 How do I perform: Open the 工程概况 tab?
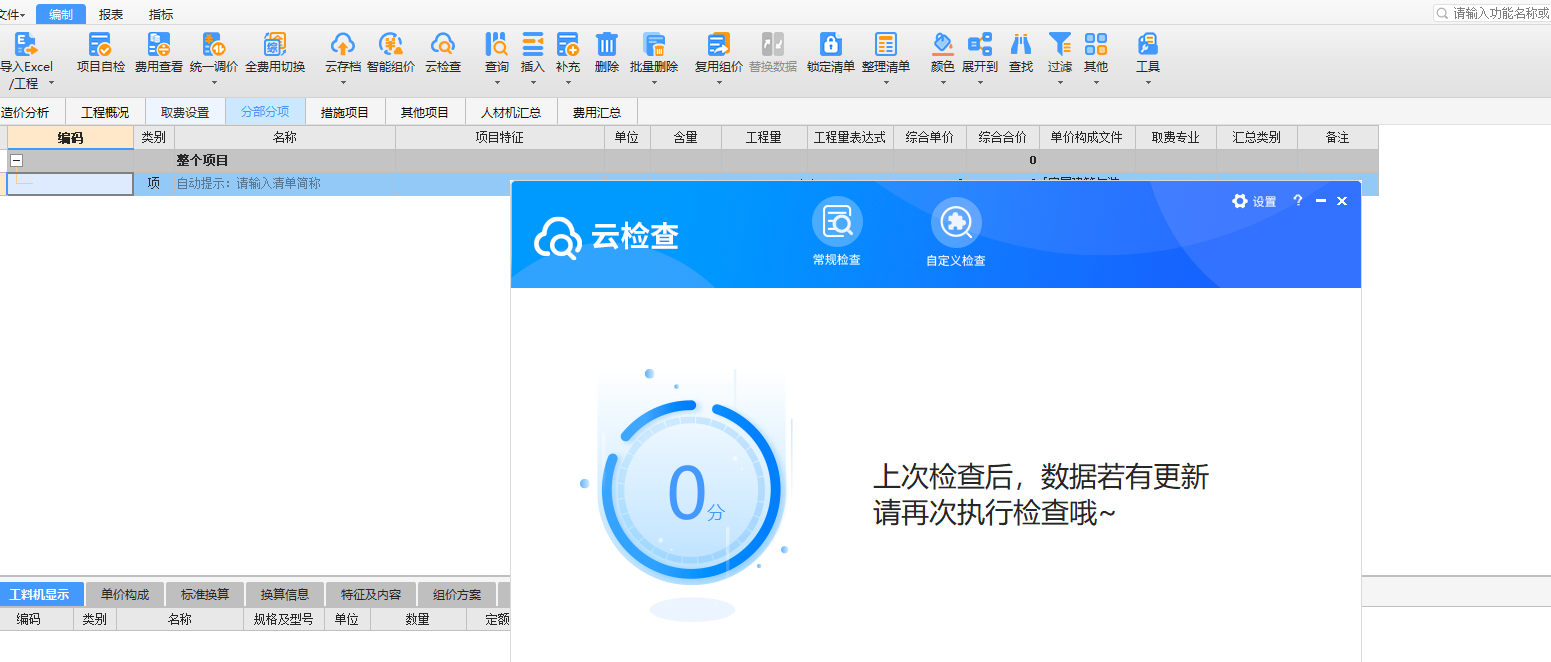105,112
